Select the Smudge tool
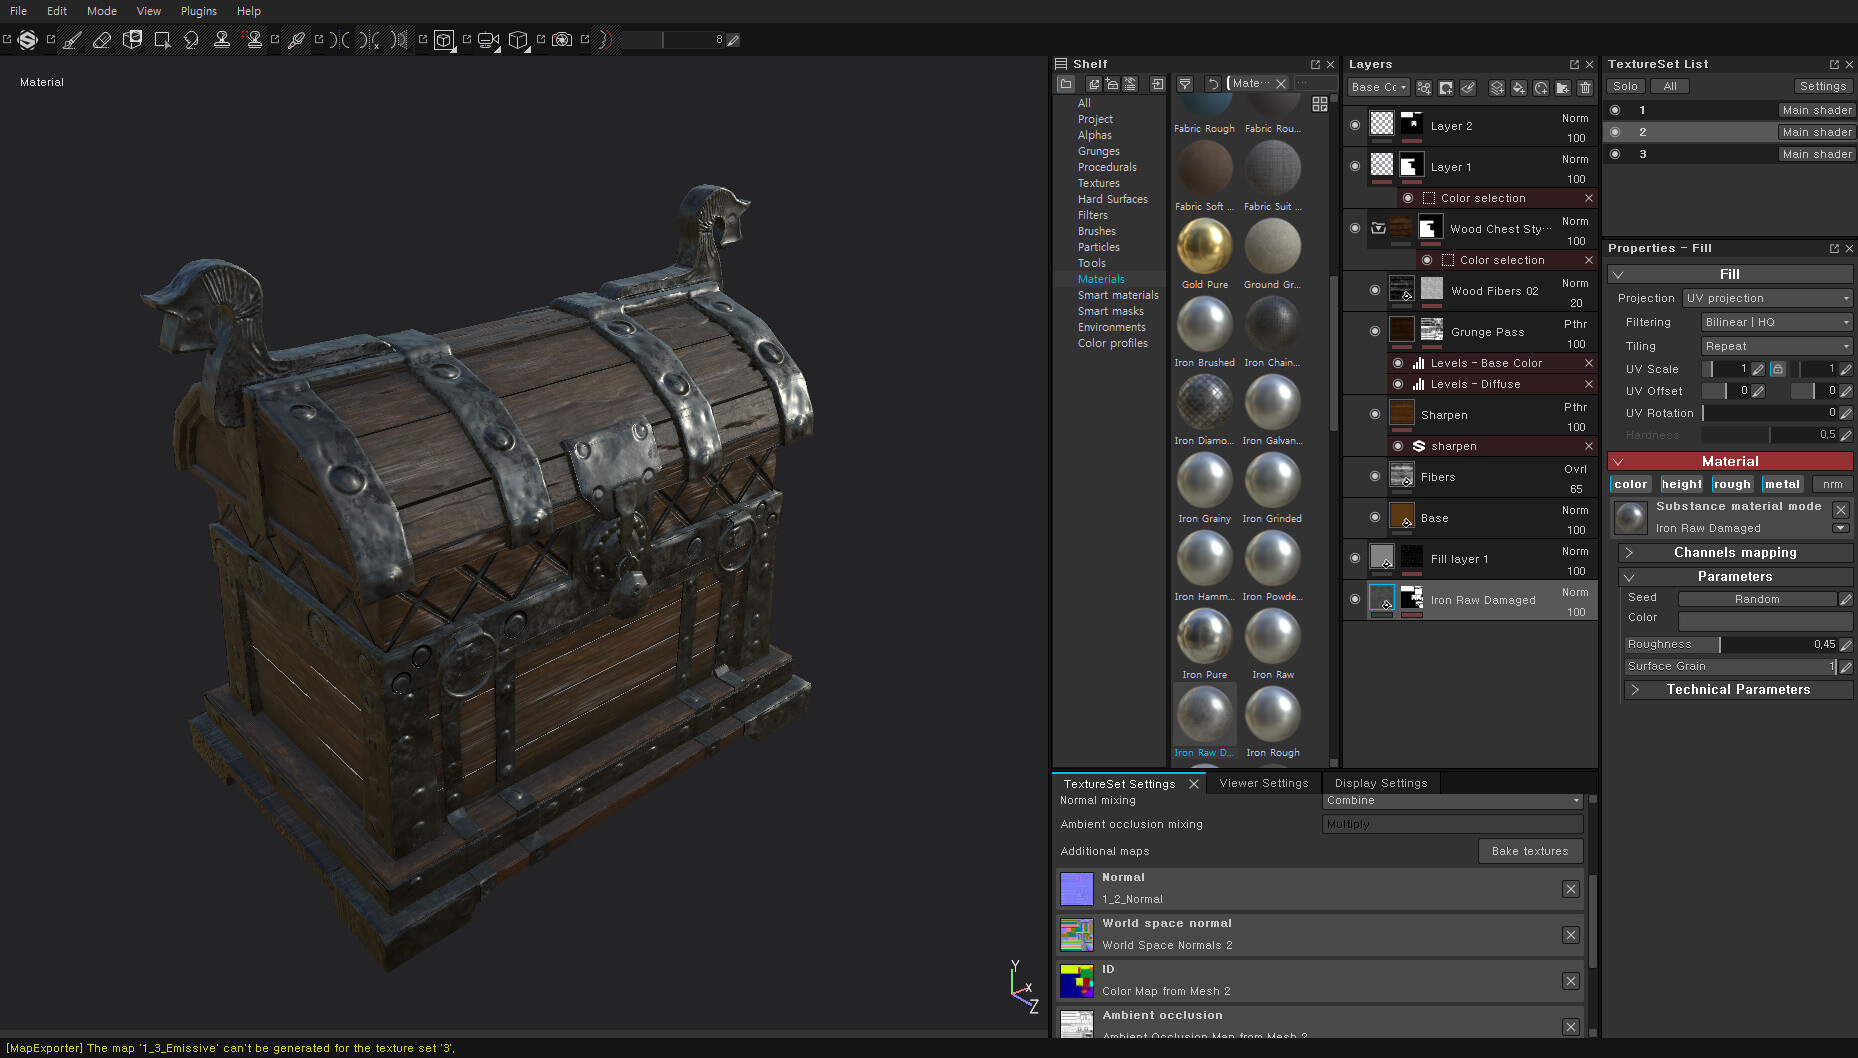This screenshot has height=1058, width=1858. point(192,40)
